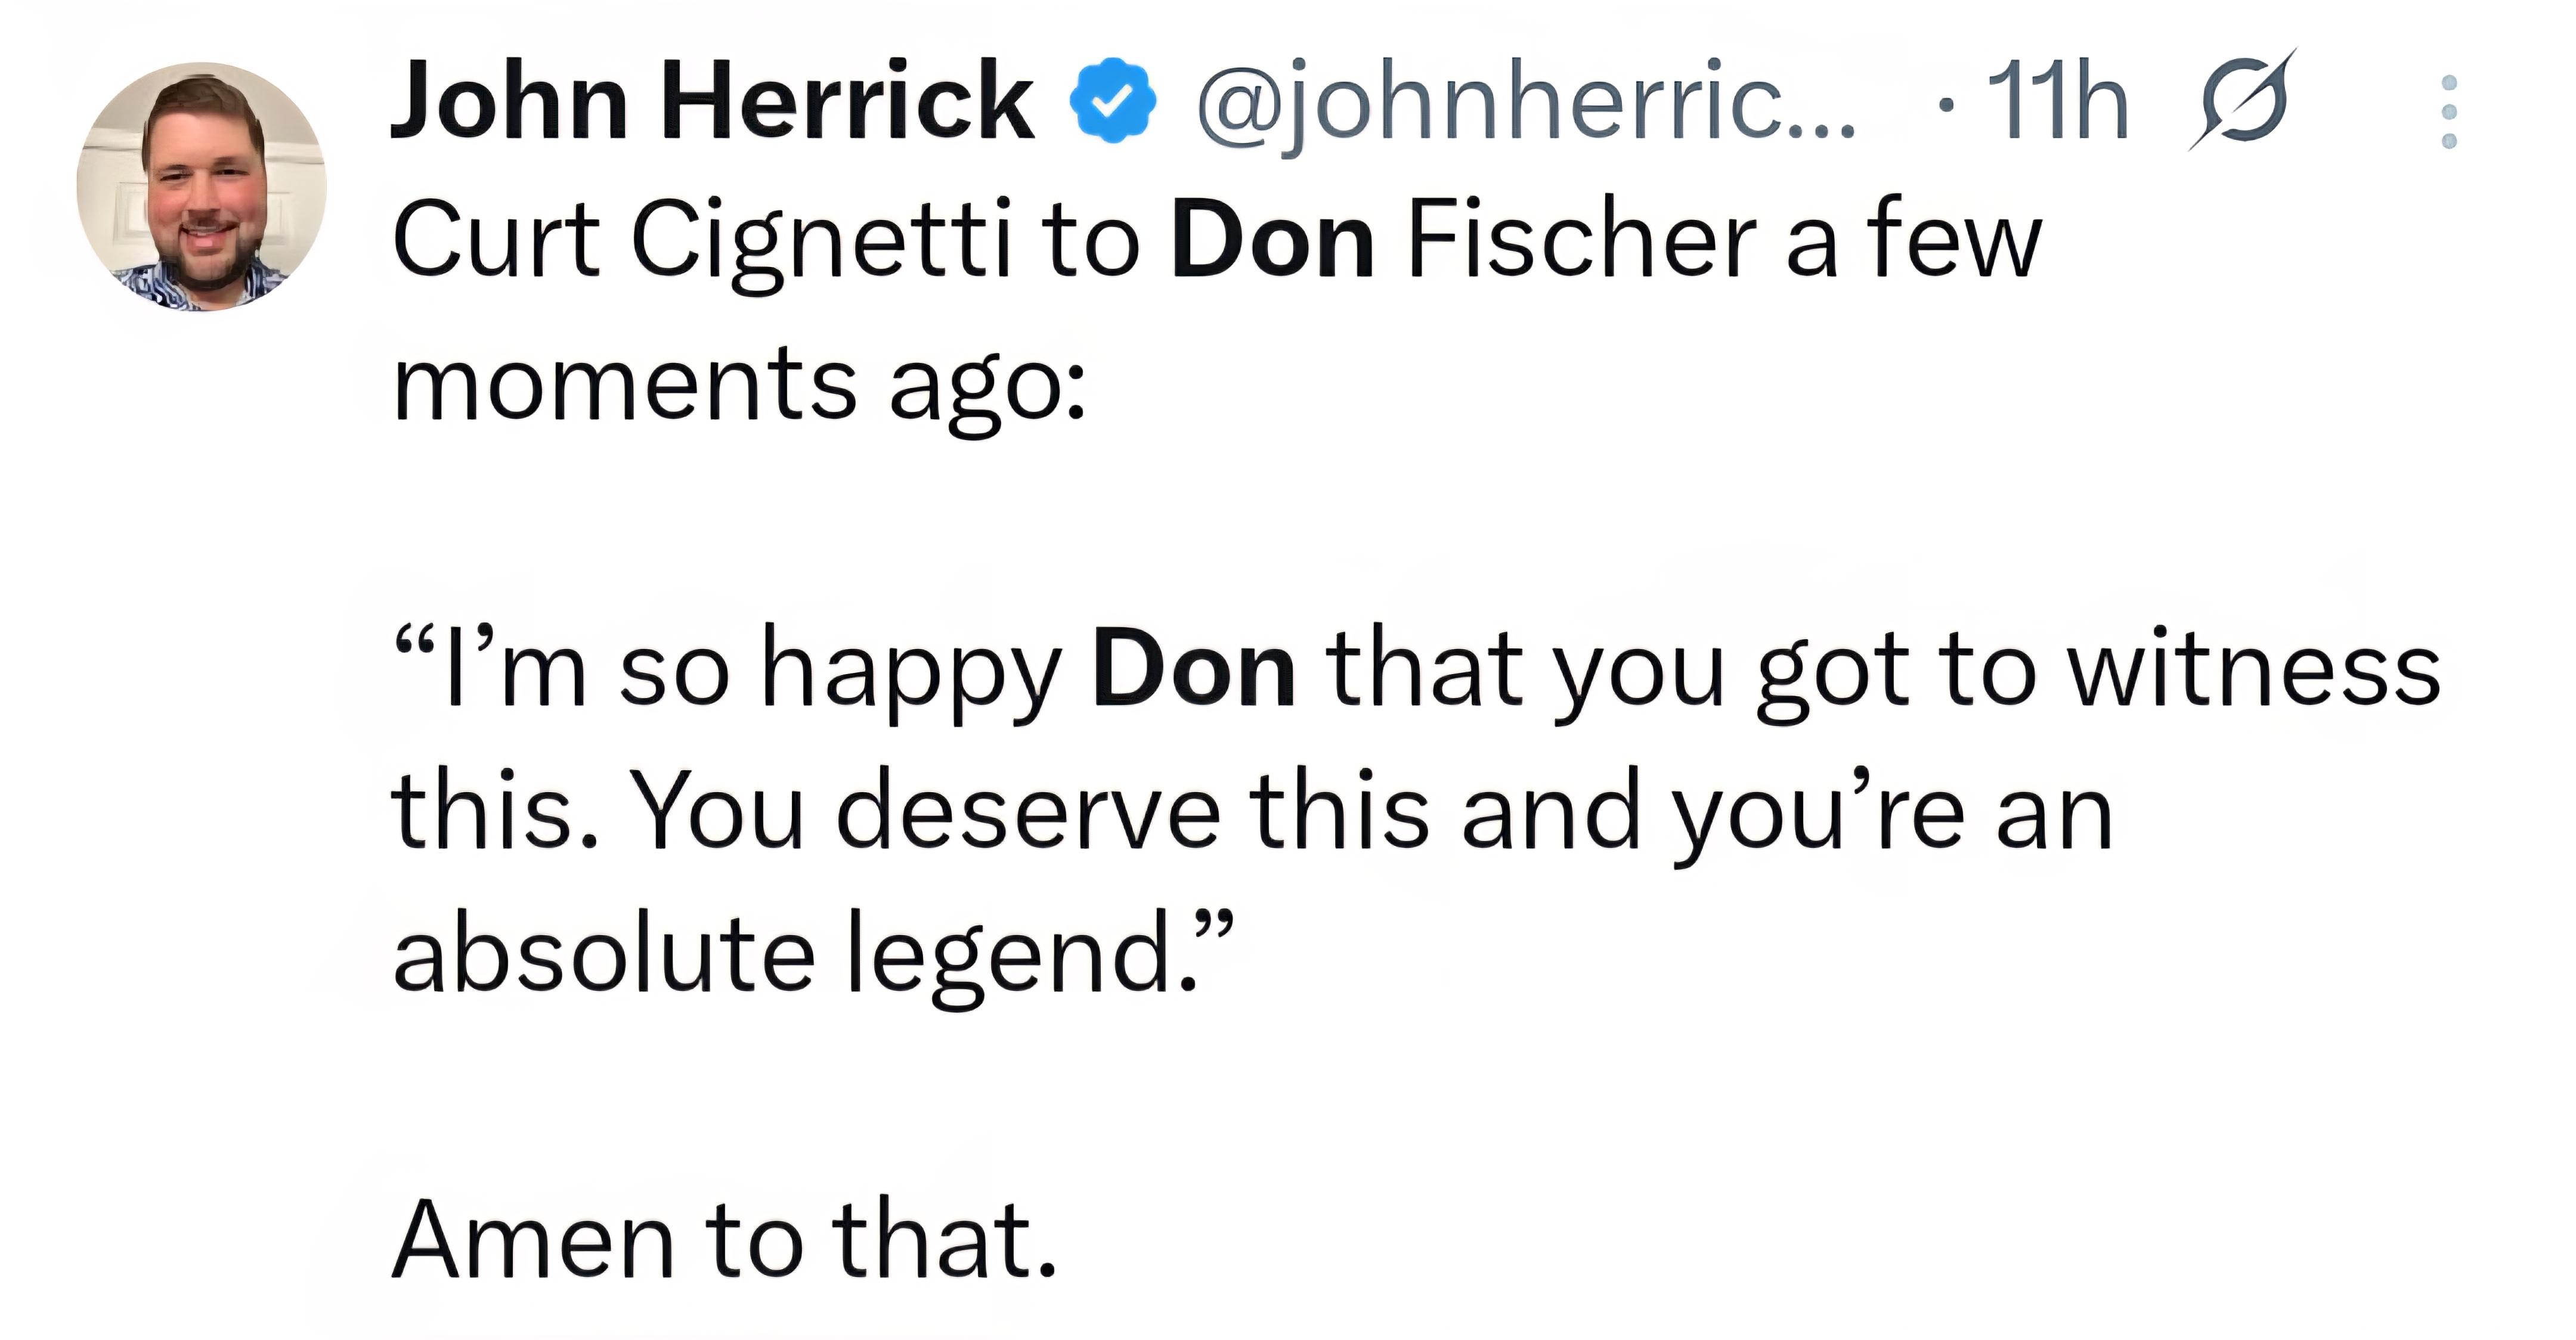The width and height of the screenshot is (2576, 1340).
Task: Click the "moments ago:" text
Action: click(739, 385)
